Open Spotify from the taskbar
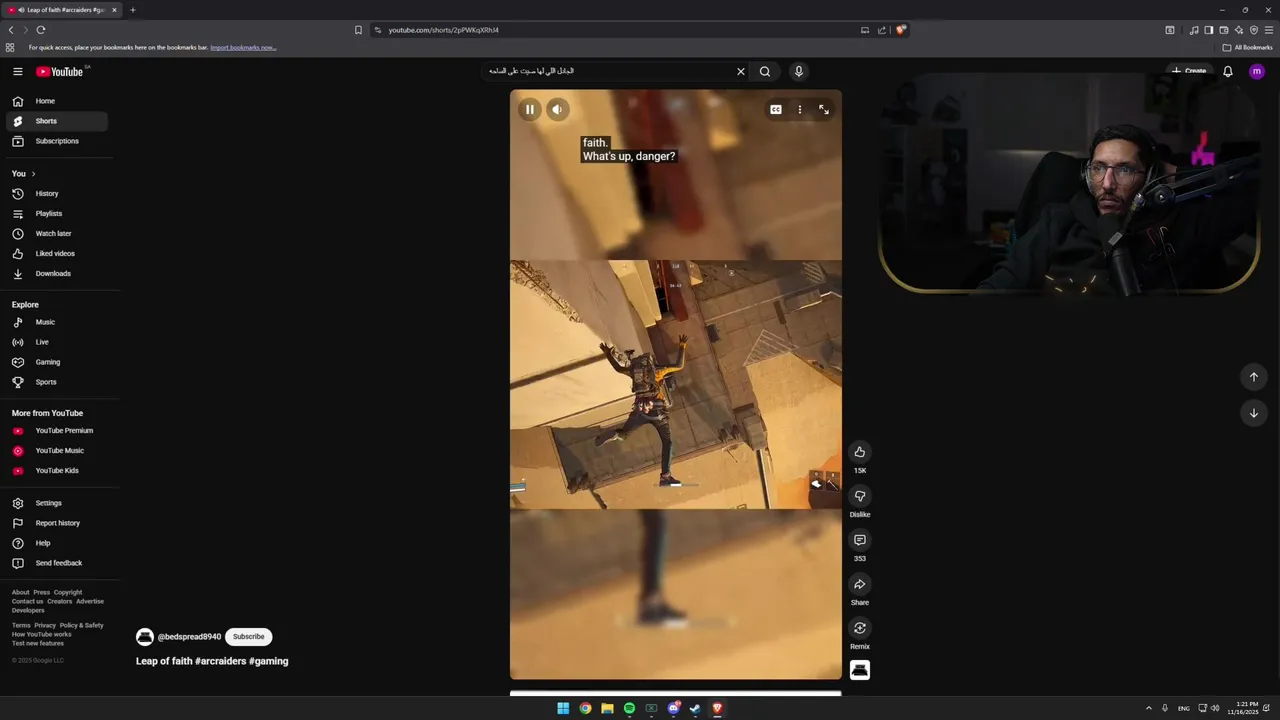Screen dimensions: 1280x720 click(629, 708)
